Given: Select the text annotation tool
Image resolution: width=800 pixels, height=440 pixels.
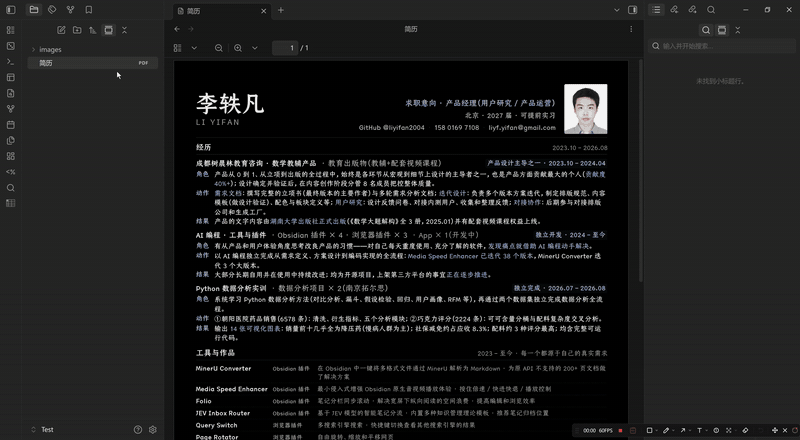Looking at the screenshot, I should [x=699, y=430].
